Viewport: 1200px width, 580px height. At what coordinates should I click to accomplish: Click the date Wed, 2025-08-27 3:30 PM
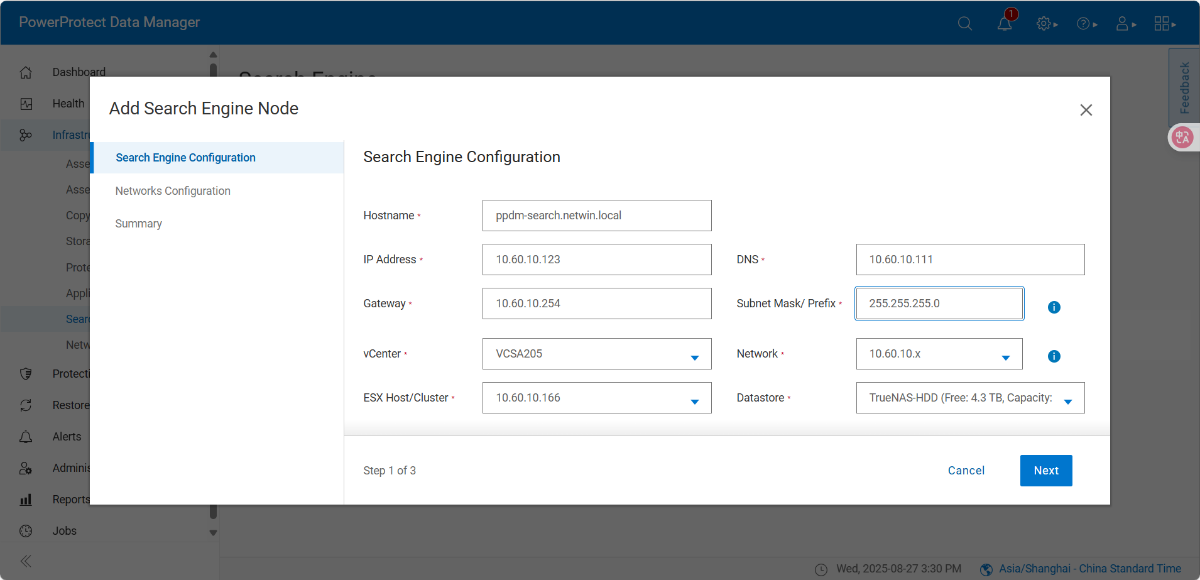(899, 569)
